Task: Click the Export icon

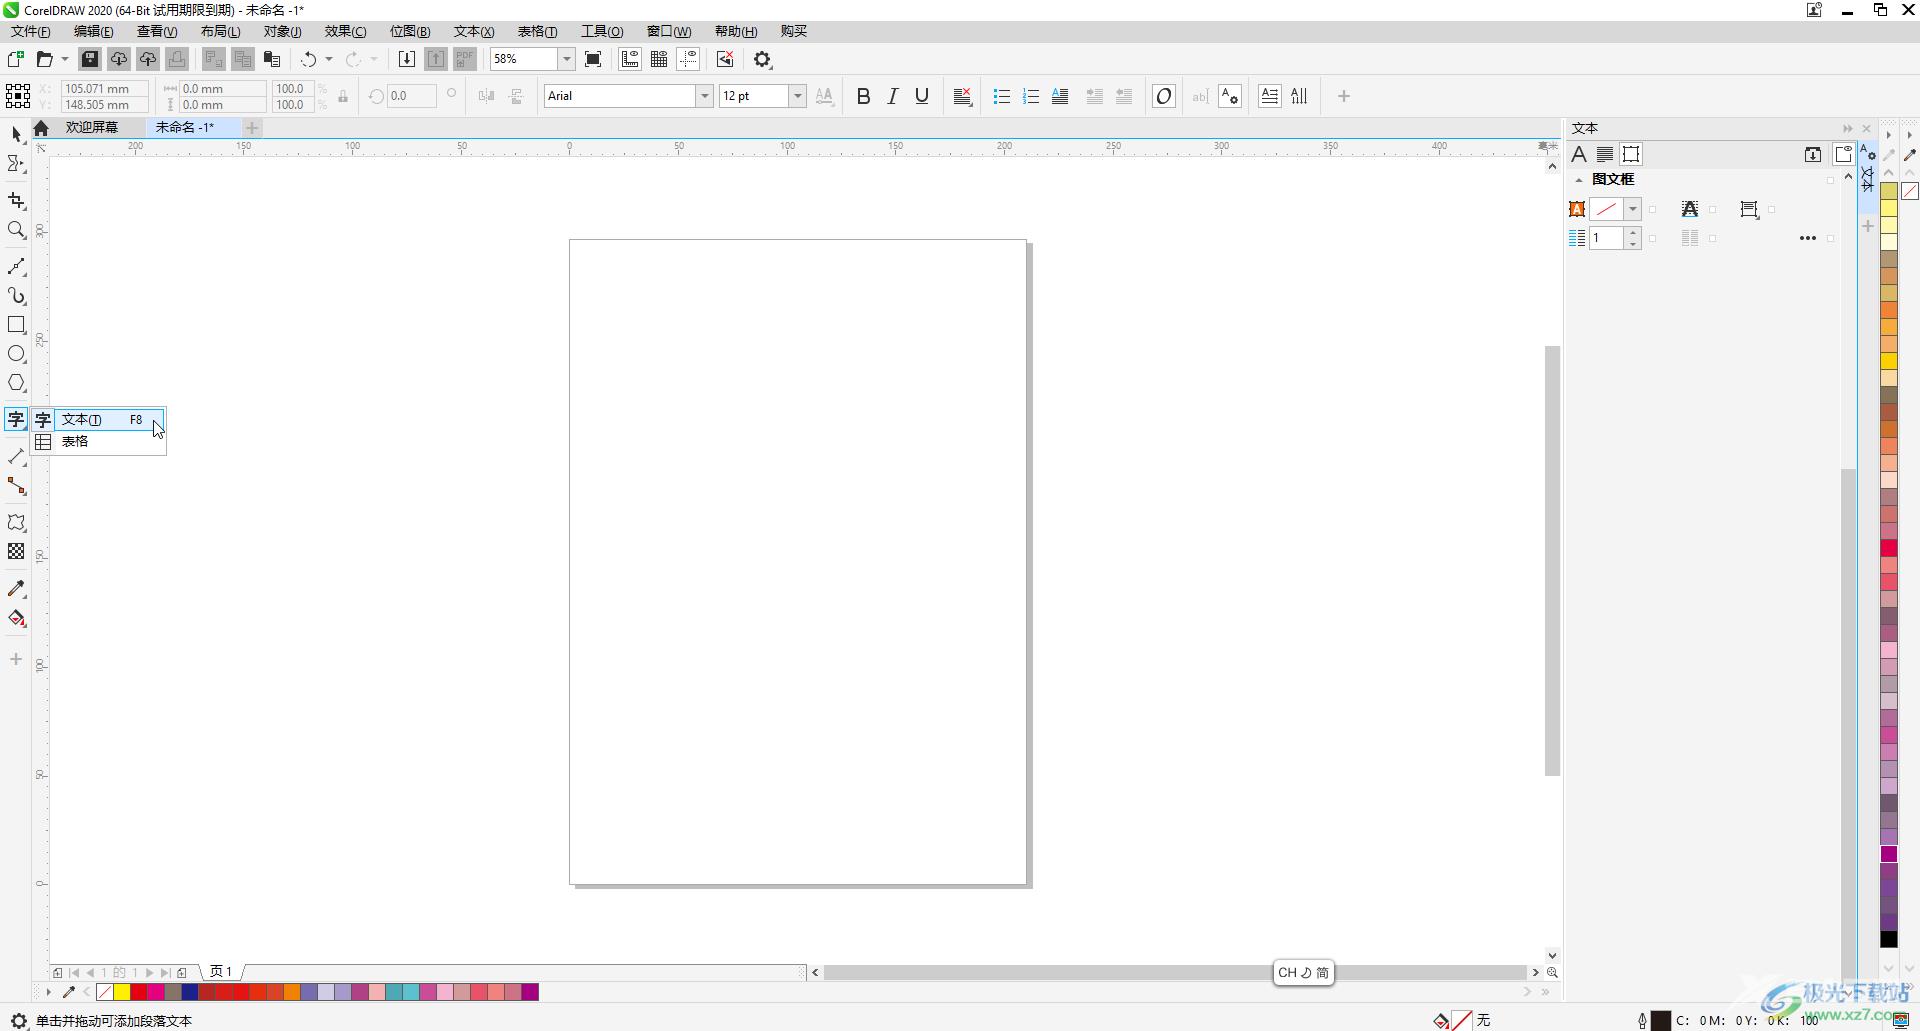Action: [435, 59]
